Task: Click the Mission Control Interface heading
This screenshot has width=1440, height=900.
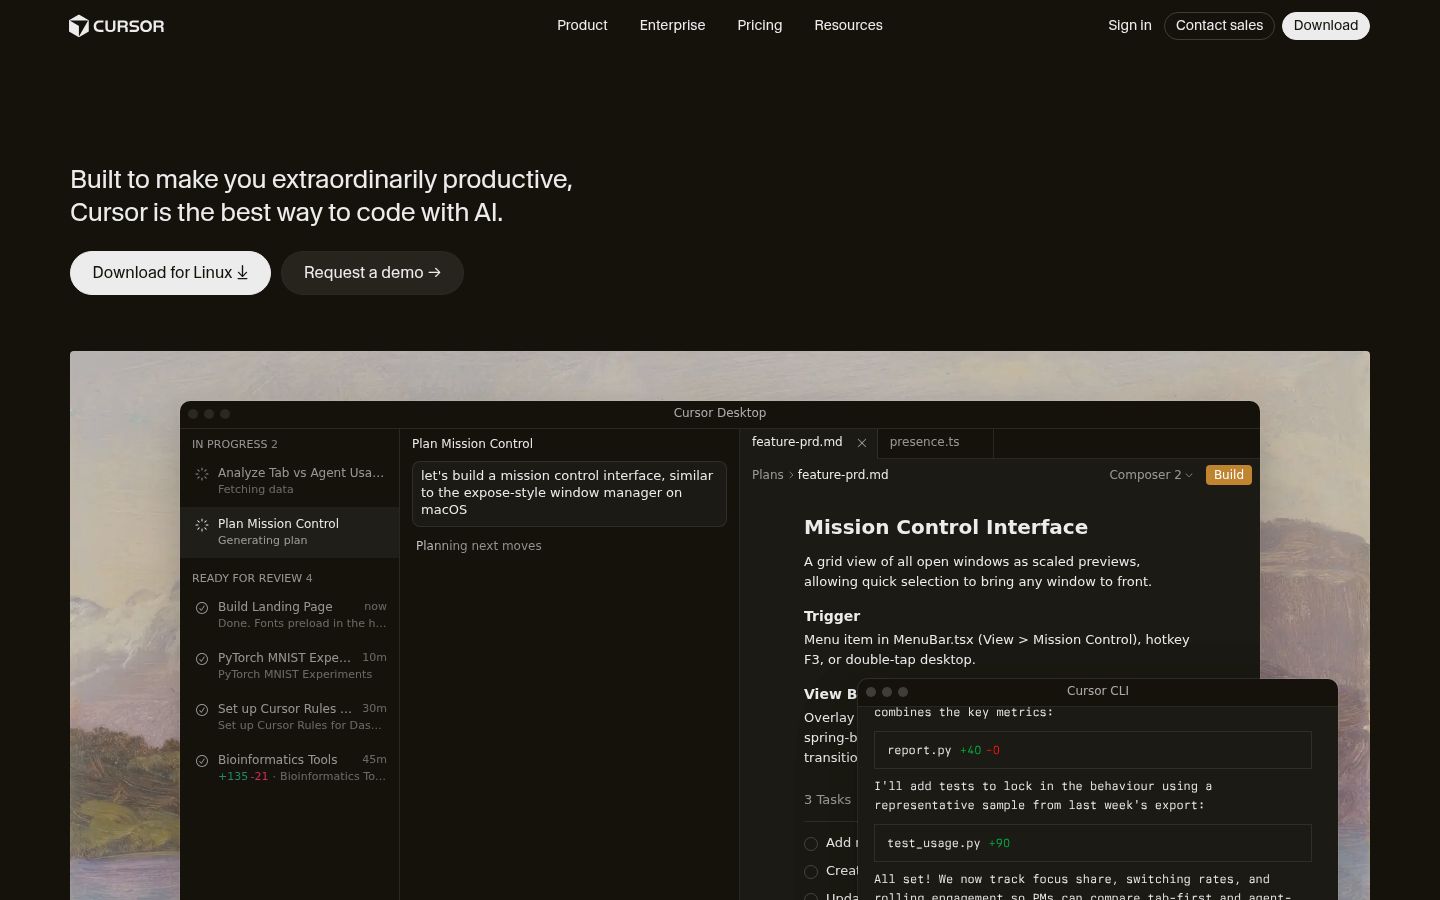Action: pos(946,527)
